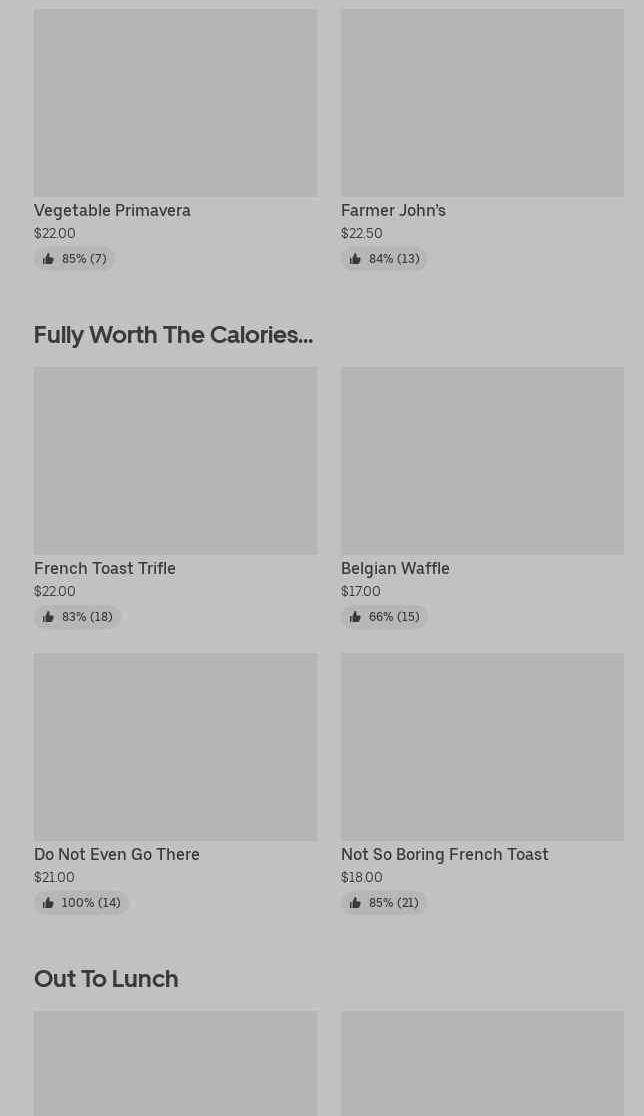
Task: Select the Belgian Waffle title
Action: (x=395, y=569)
